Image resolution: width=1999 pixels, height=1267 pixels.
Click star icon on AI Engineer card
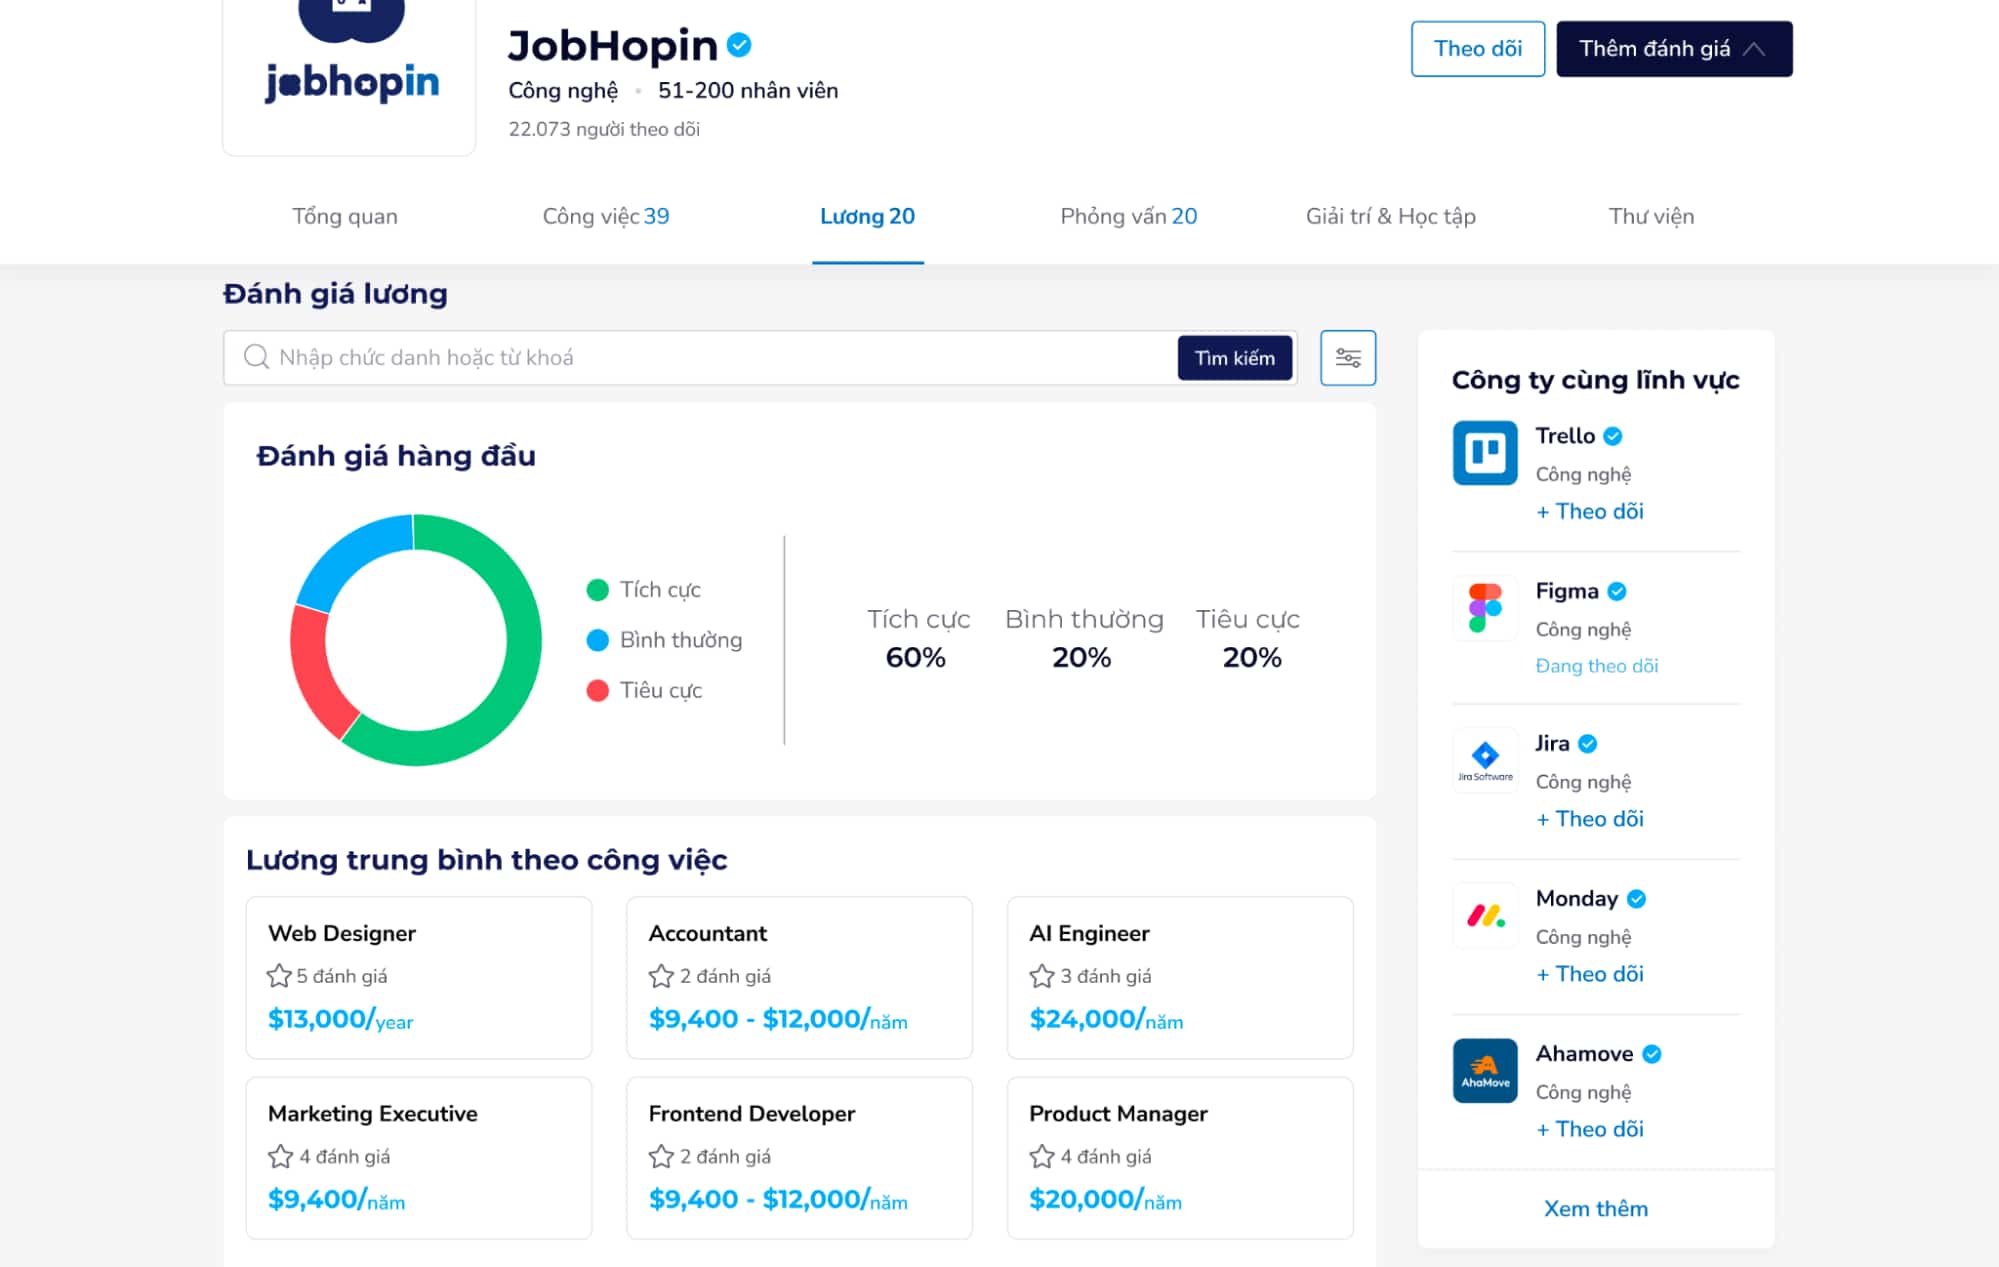point(1042,976)
